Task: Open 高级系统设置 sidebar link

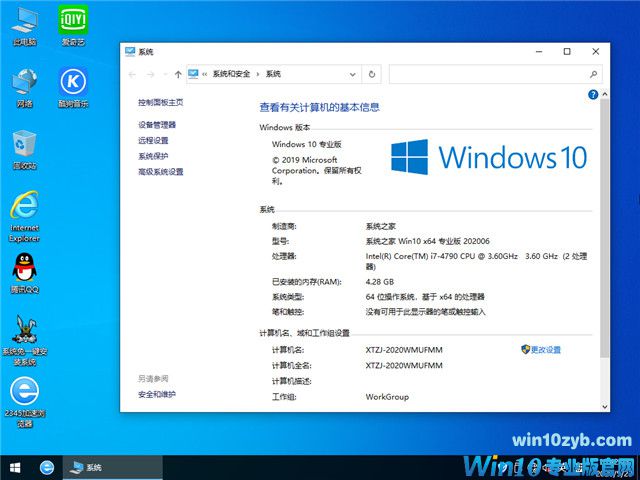Action: click(x=160, y=171)
